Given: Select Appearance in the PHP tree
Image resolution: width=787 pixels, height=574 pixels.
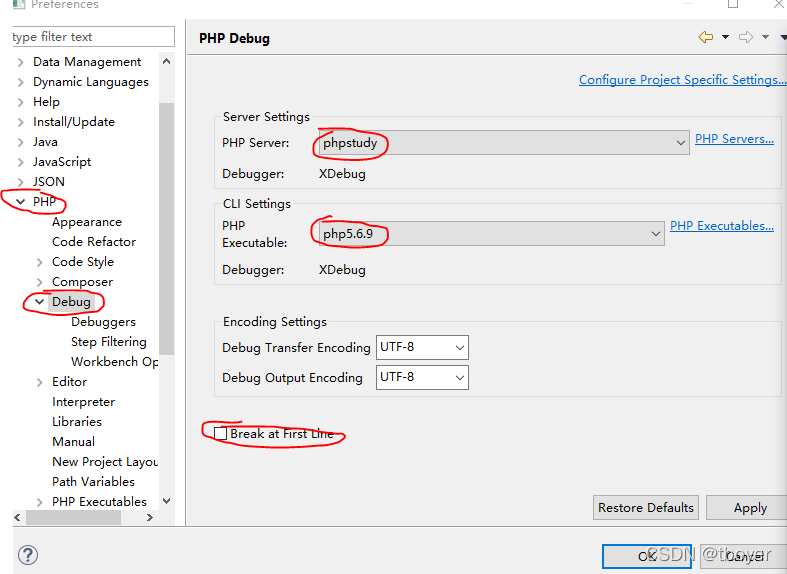Looking at the screenshot, I should point(87,222).
